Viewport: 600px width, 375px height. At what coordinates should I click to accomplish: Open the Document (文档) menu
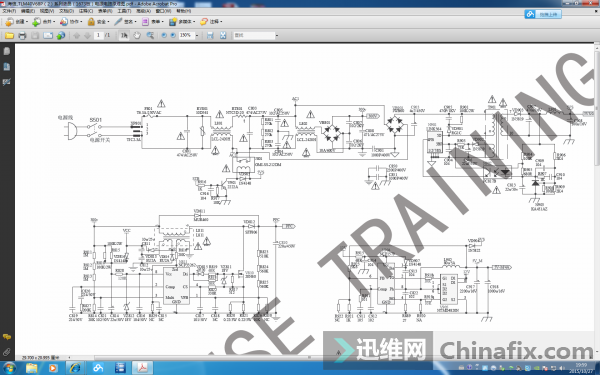[66, 11]
